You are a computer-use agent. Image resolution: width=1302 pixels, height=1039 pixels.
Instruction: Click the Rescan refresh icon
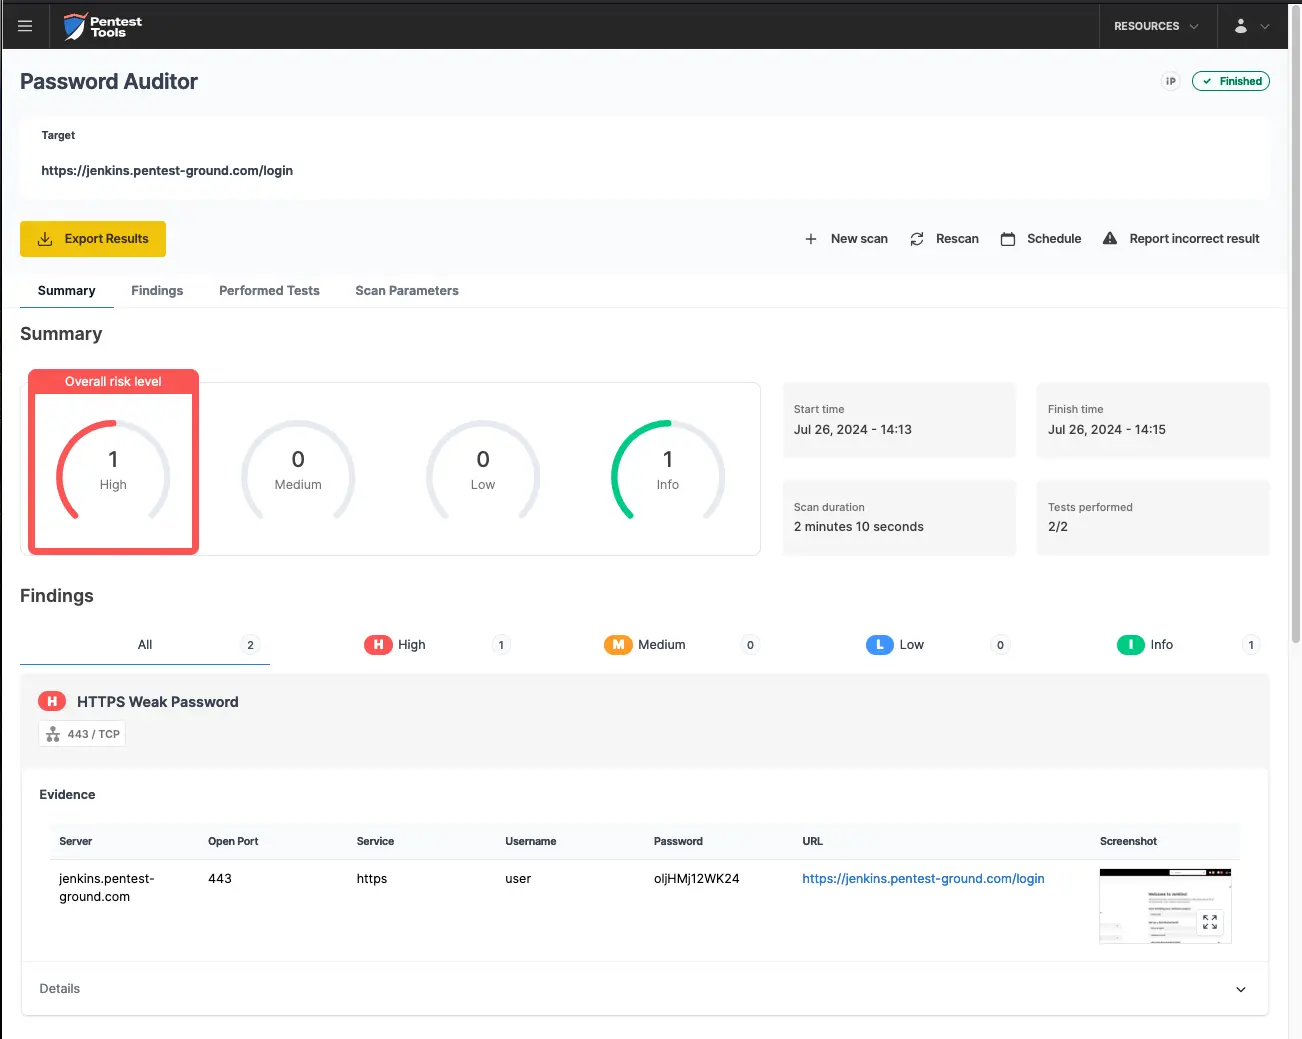(x=917, y=239)
